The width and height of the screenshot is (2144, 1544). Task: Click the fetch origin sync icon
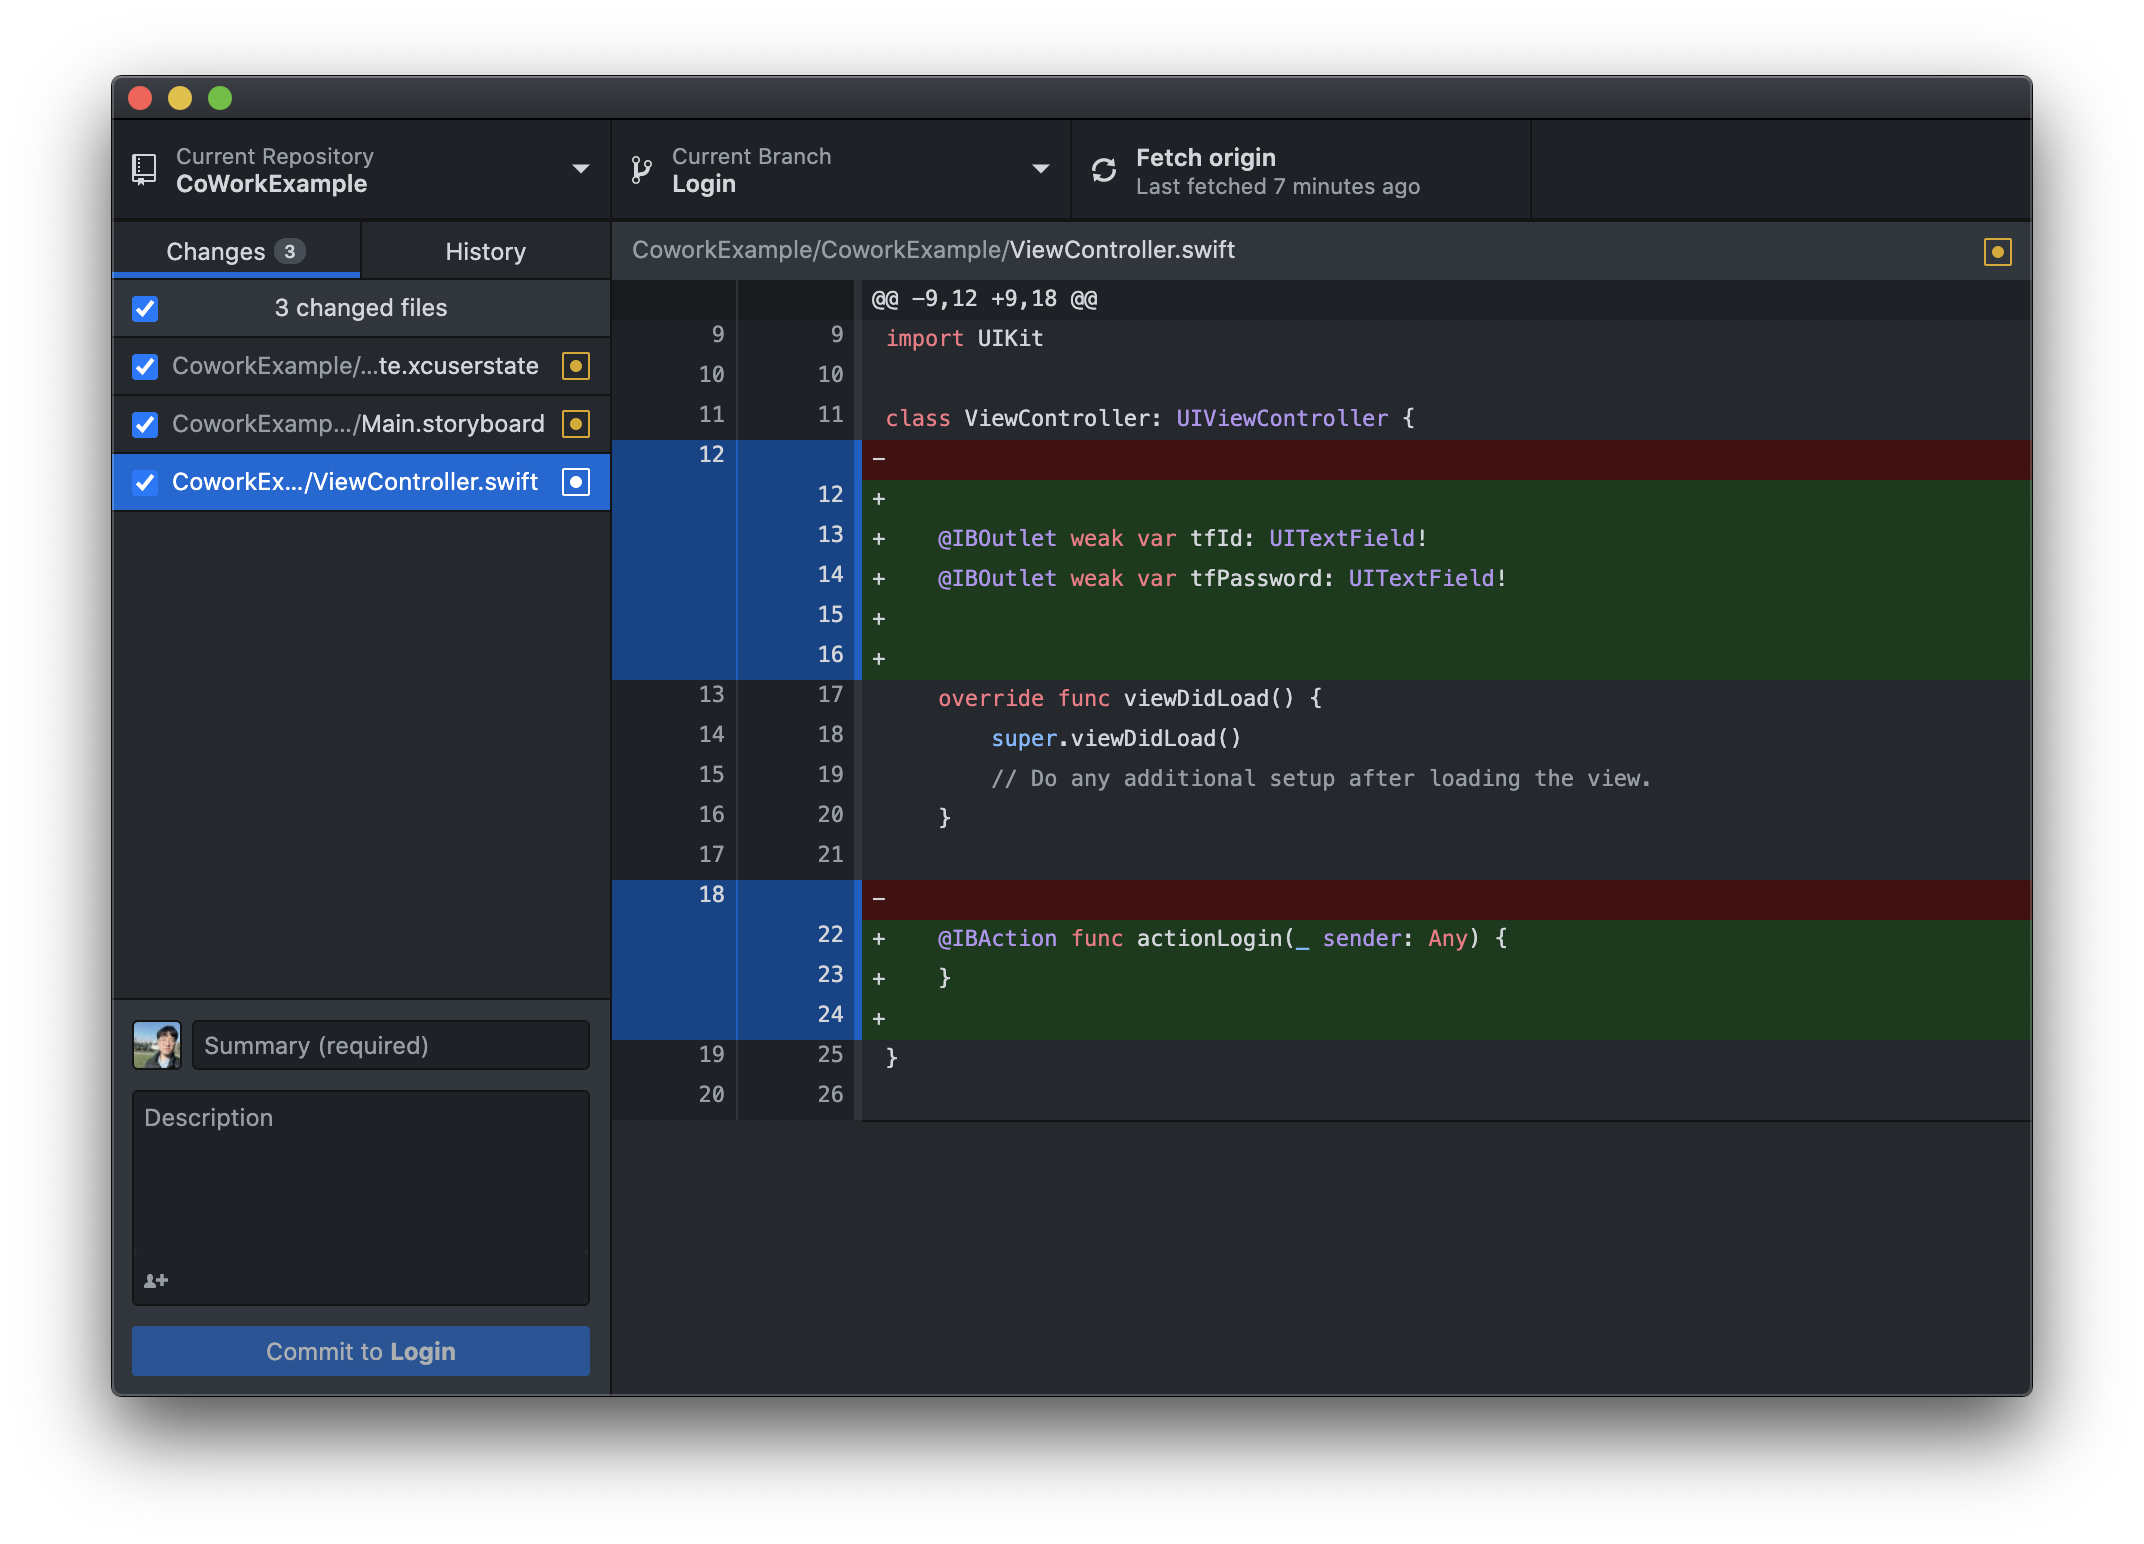click(1104, 170)
